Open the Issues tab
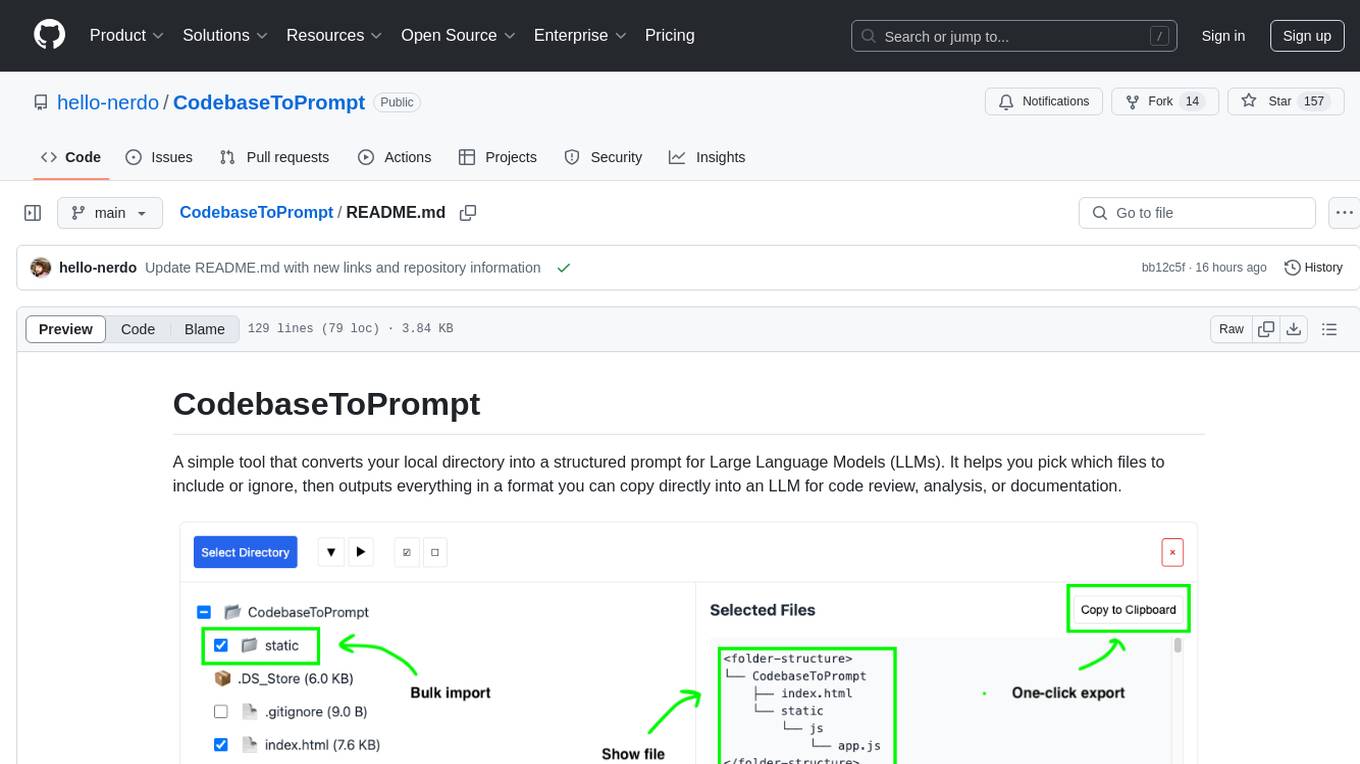The height and width of the screenshot is (764, 1360). tap(159, 157)
